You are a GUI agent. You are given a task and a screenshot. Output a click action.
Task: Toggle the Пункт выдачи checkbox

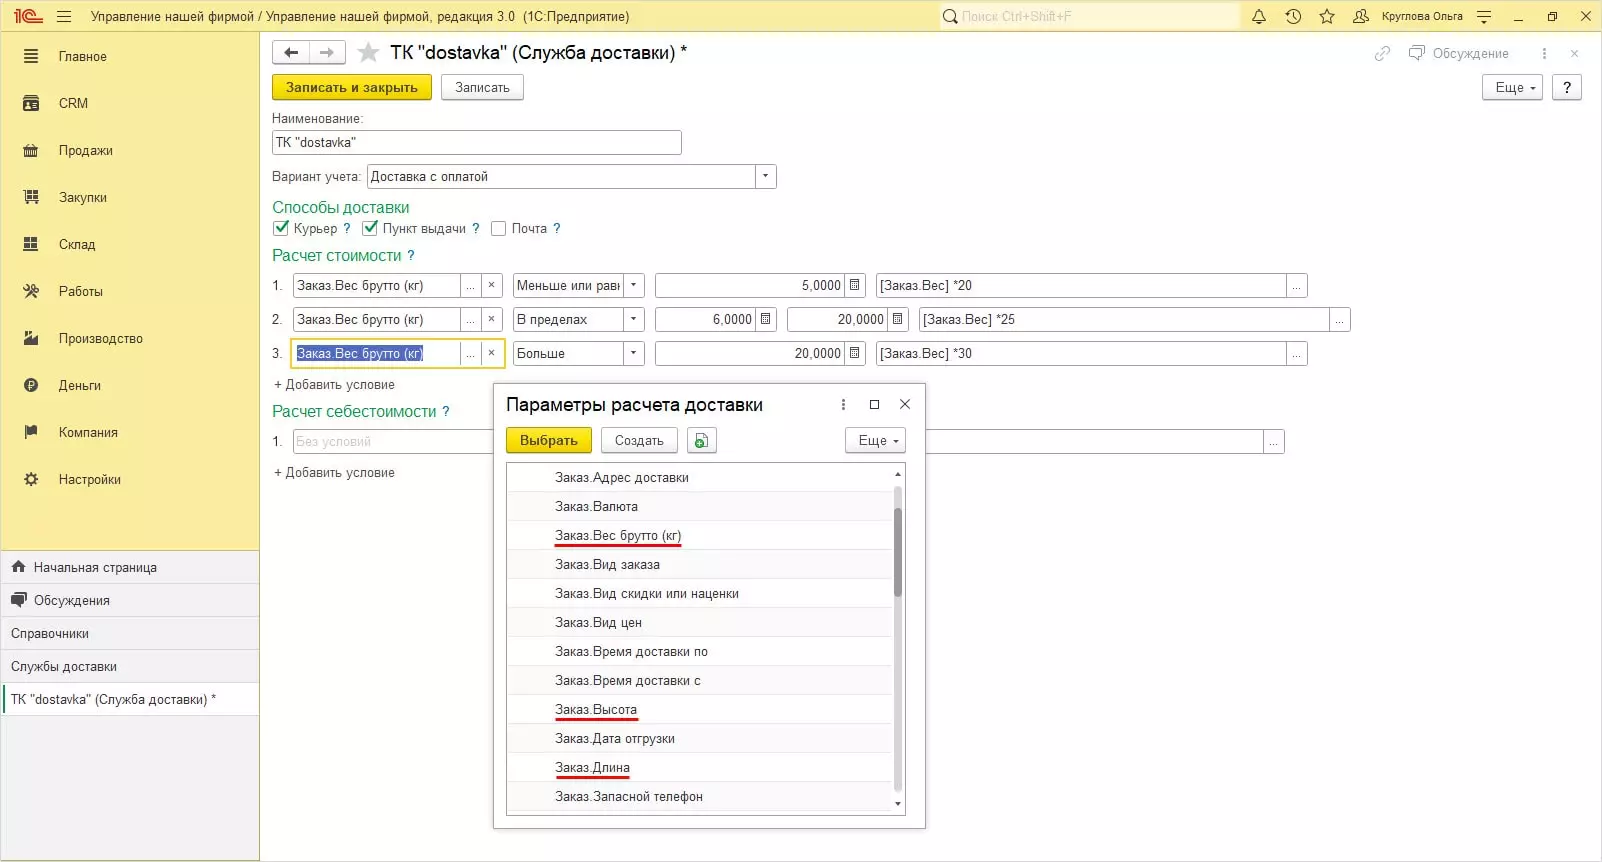pyautogui.click(x=370, y=228)
